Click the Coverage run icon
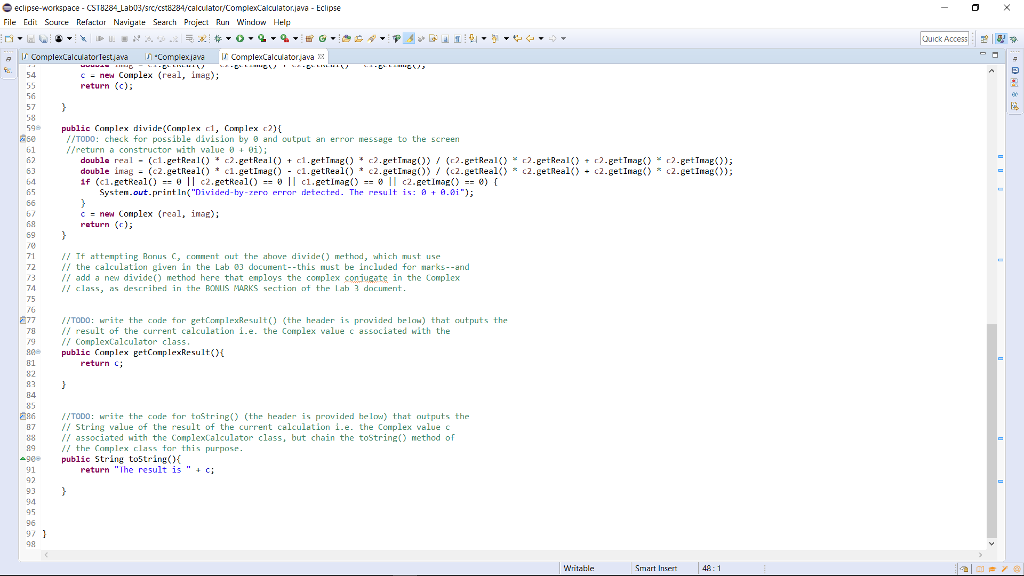 (262, 39)
